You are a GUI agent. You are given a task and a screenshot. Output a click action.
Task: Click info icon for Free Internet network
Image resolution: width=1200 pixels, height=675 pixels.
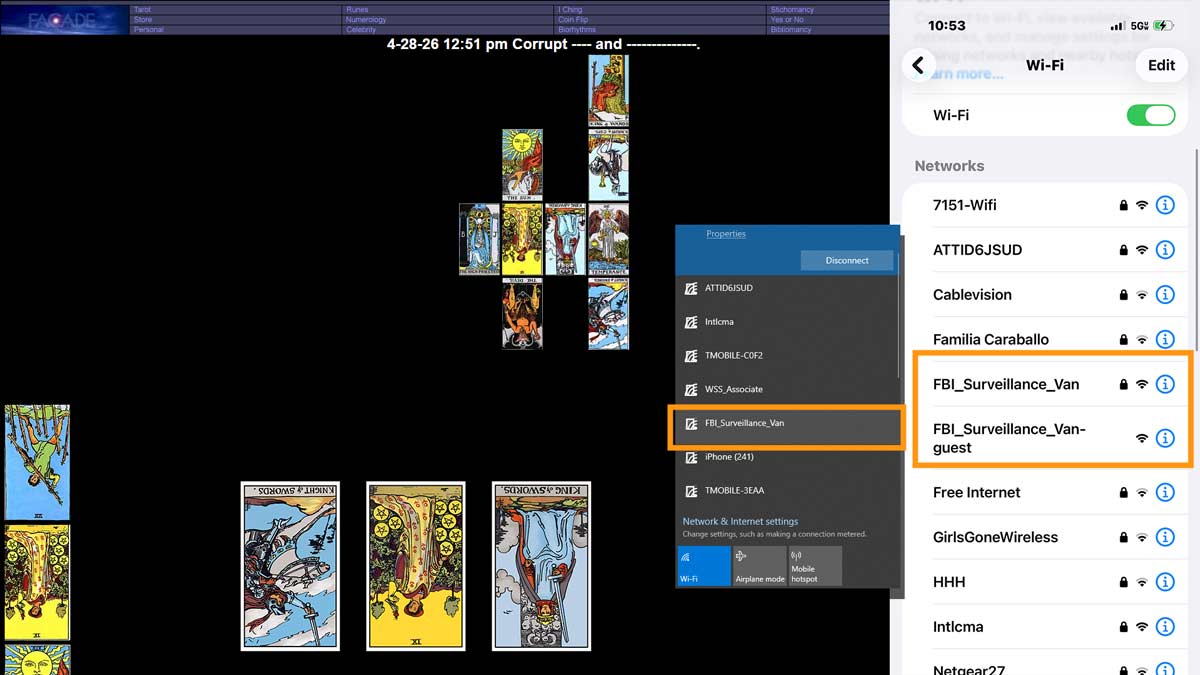tap(1164, 492)
